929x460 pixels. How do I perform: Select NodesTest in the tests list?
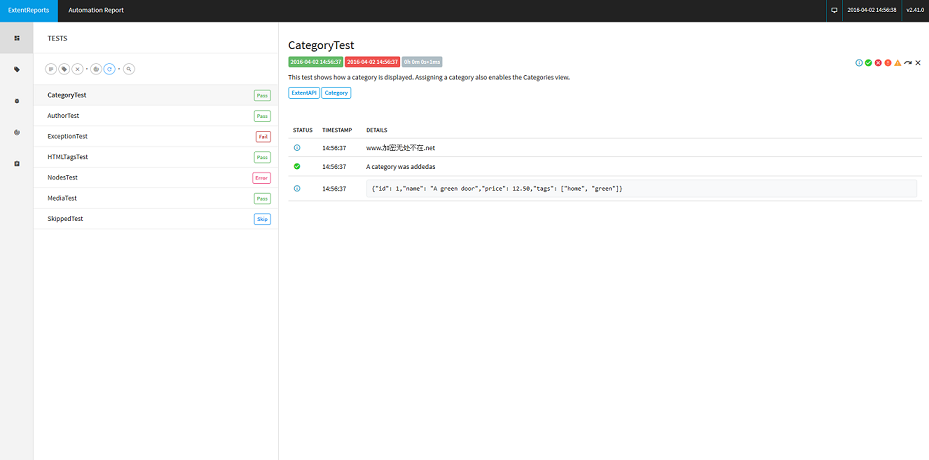click(x=63, y=177)
